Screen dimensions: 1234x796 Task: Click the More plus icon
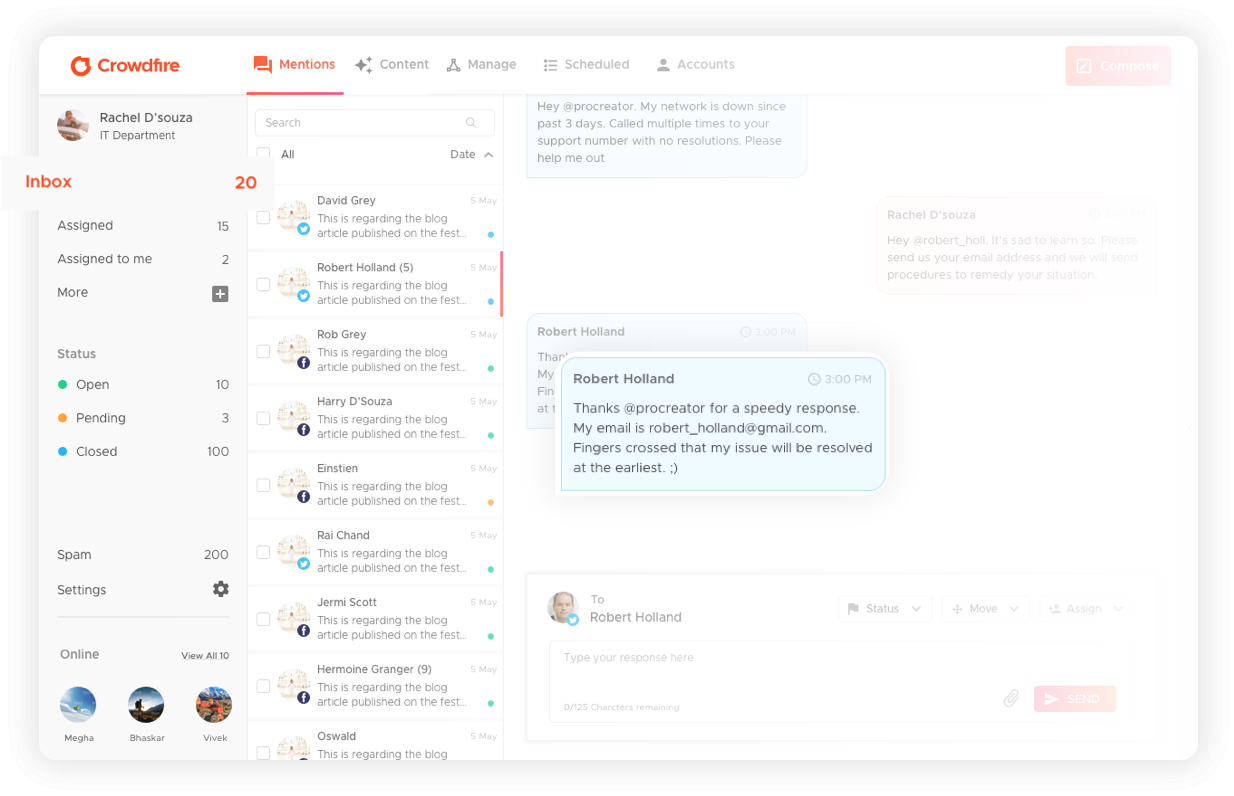coord(220,293)
